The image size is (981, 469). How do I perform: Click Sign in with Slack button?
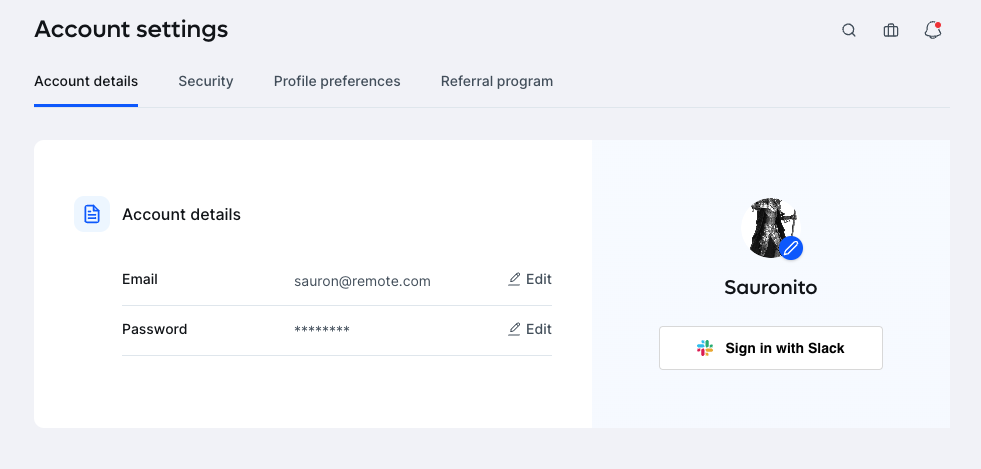click(771, 348)
